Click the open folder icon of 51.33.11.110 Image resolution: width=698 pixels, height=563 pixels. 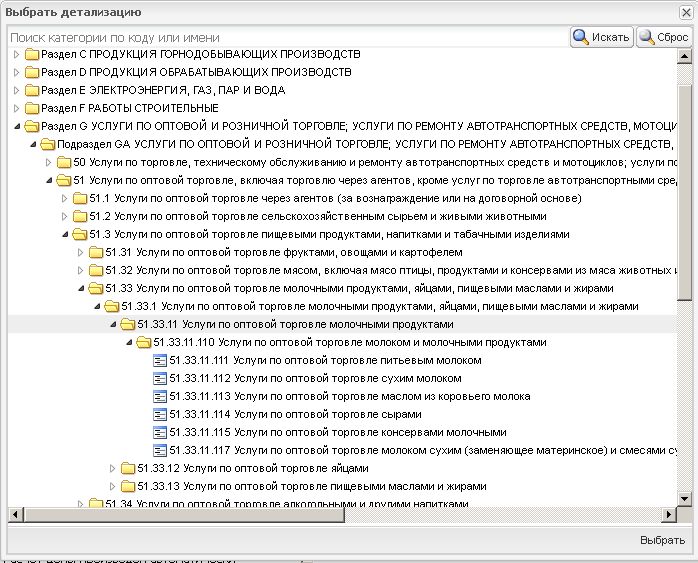click(144, 342)
